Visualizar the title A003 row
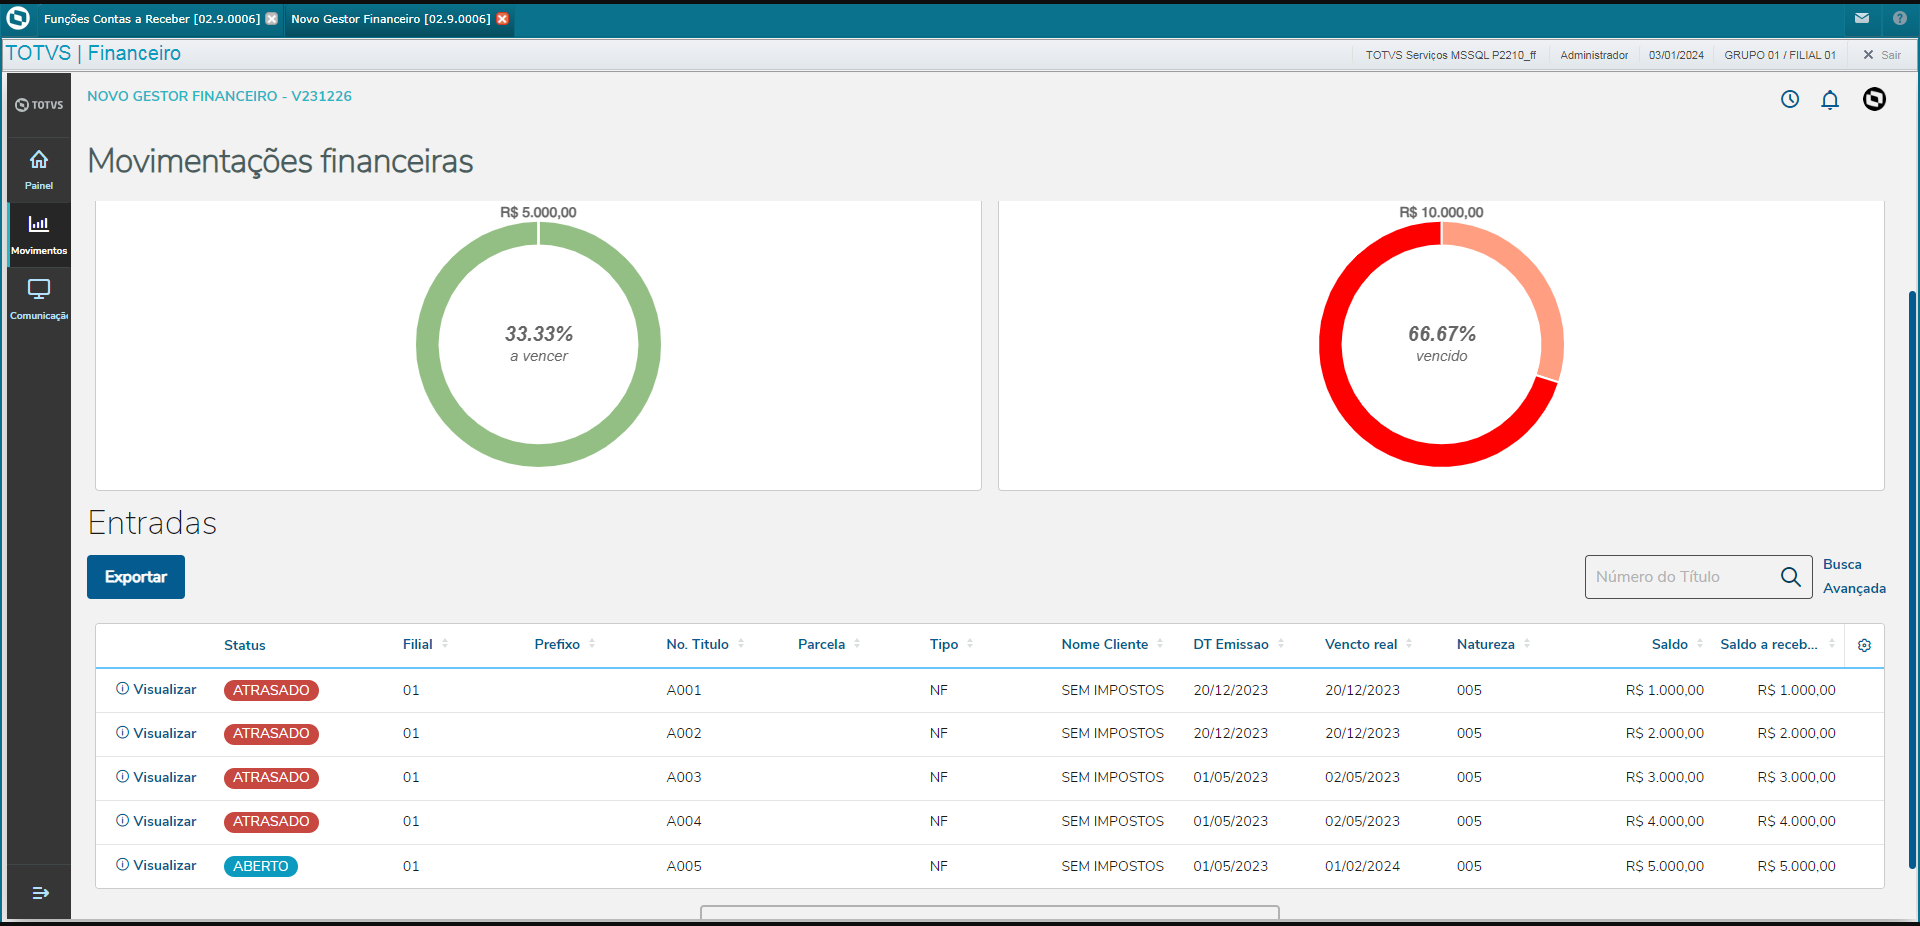This screenshot has height=926, width=1920. [156, 777]
